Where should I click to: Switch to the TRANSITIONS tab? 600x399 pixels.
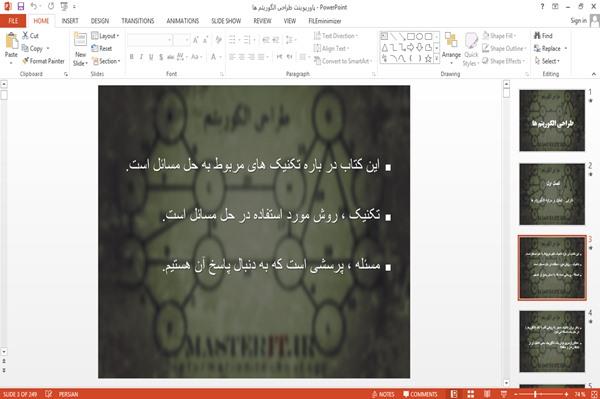click(x=138, y=21)
